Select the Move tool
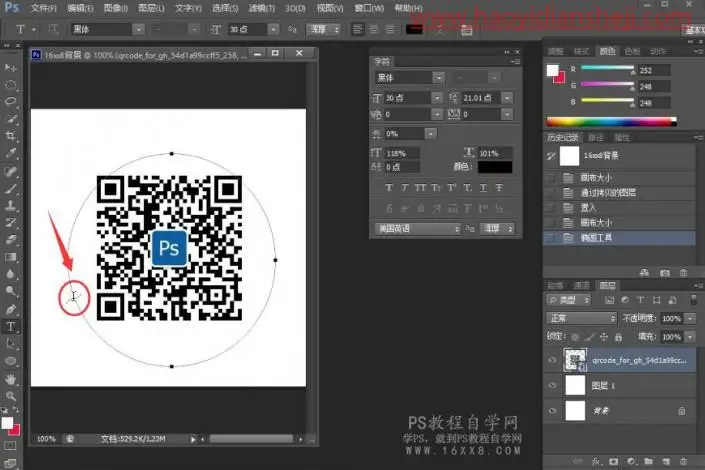 coord(10,67)
